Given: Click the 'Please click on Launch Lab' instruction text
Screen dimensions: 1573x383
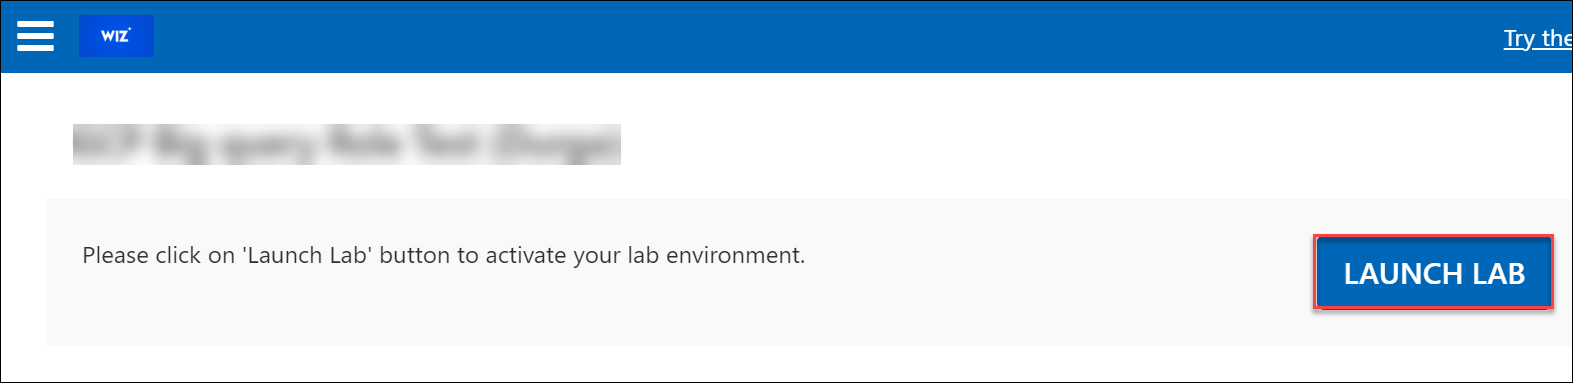Looking at the screenshot, I should click(443, 255).
